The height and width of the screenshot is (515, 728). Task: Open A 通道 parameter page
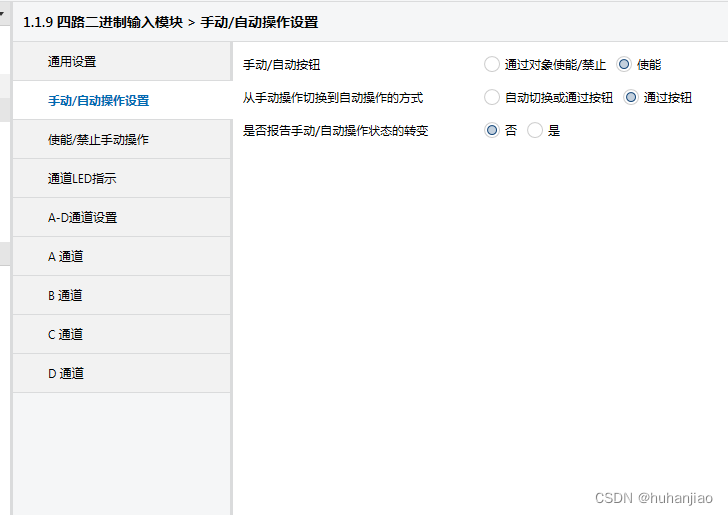click(66, 257)
